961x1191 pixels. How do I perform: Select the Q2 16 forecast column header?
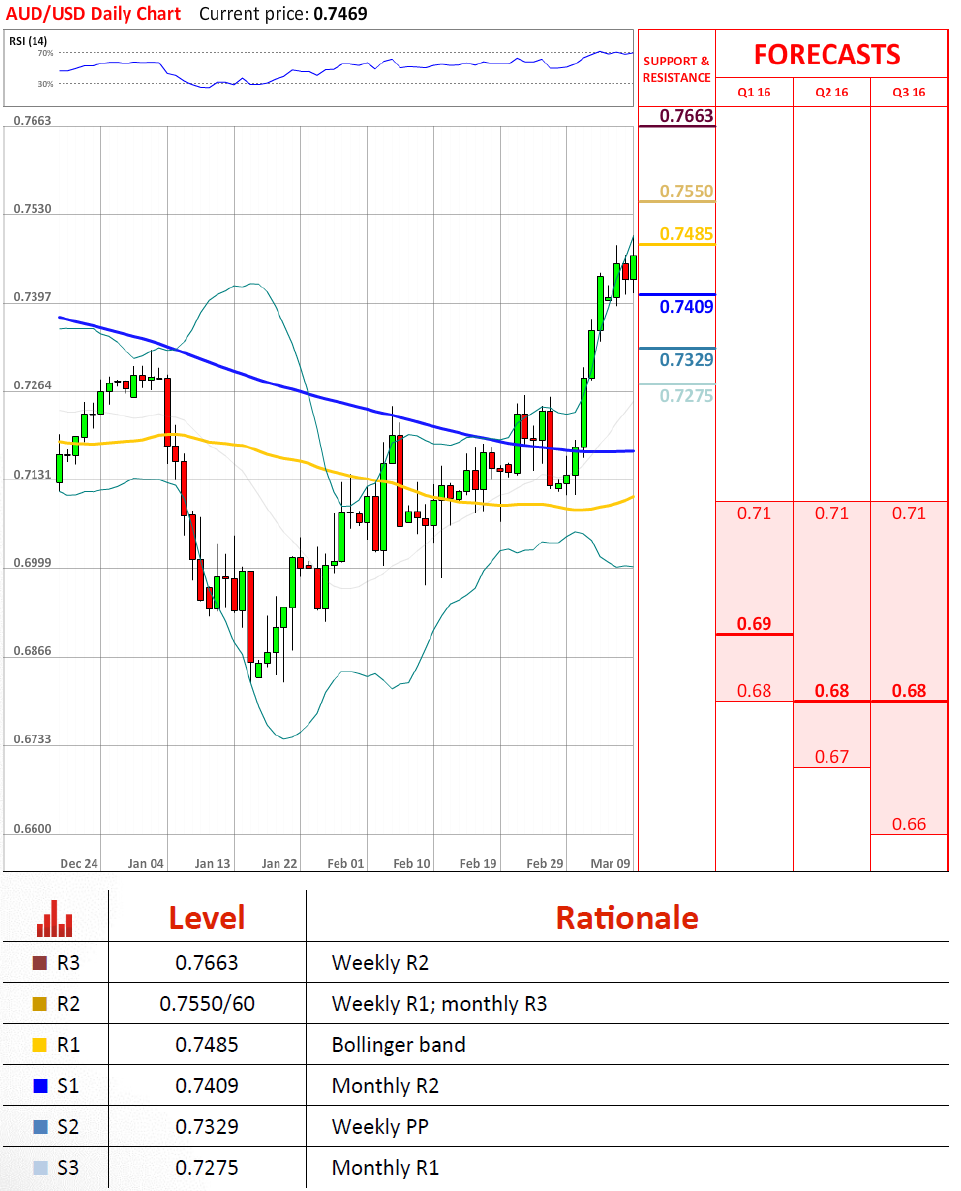[832, 92]
